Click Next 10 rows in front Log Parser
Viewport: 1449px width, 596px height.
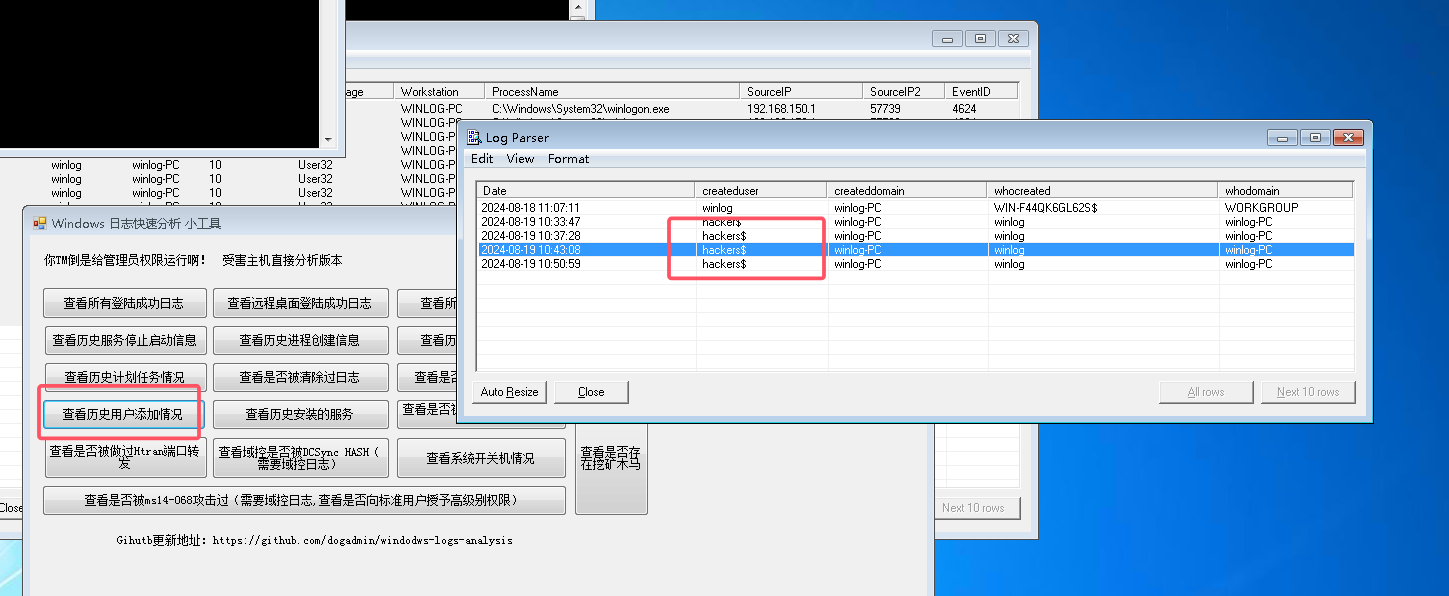click(1308, 392)
